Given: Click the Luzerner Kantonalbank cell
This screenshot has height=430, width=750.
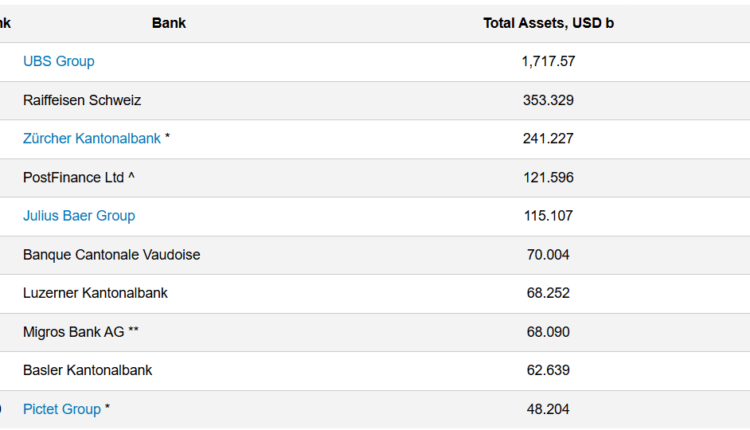Looking at the screenshot, I should [x=95, y=293].
